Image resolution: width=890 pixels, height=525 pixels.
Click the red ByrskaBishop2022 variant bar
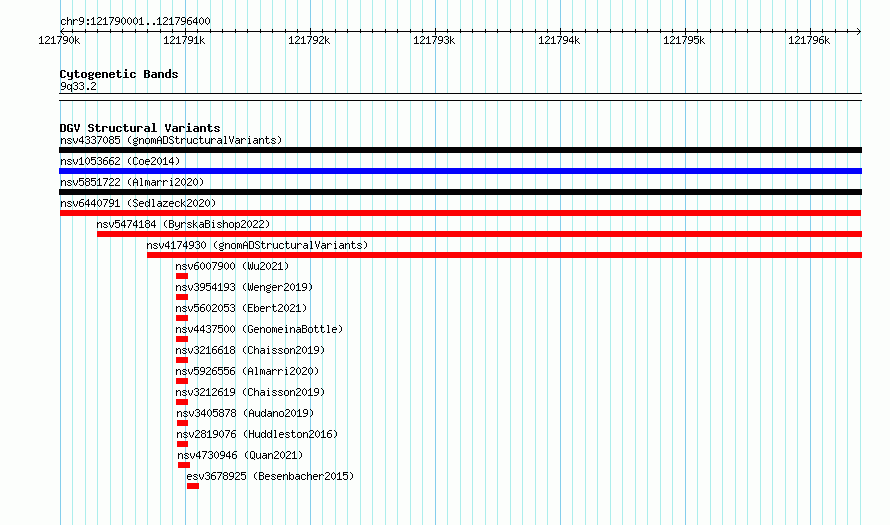pos(480,234)
